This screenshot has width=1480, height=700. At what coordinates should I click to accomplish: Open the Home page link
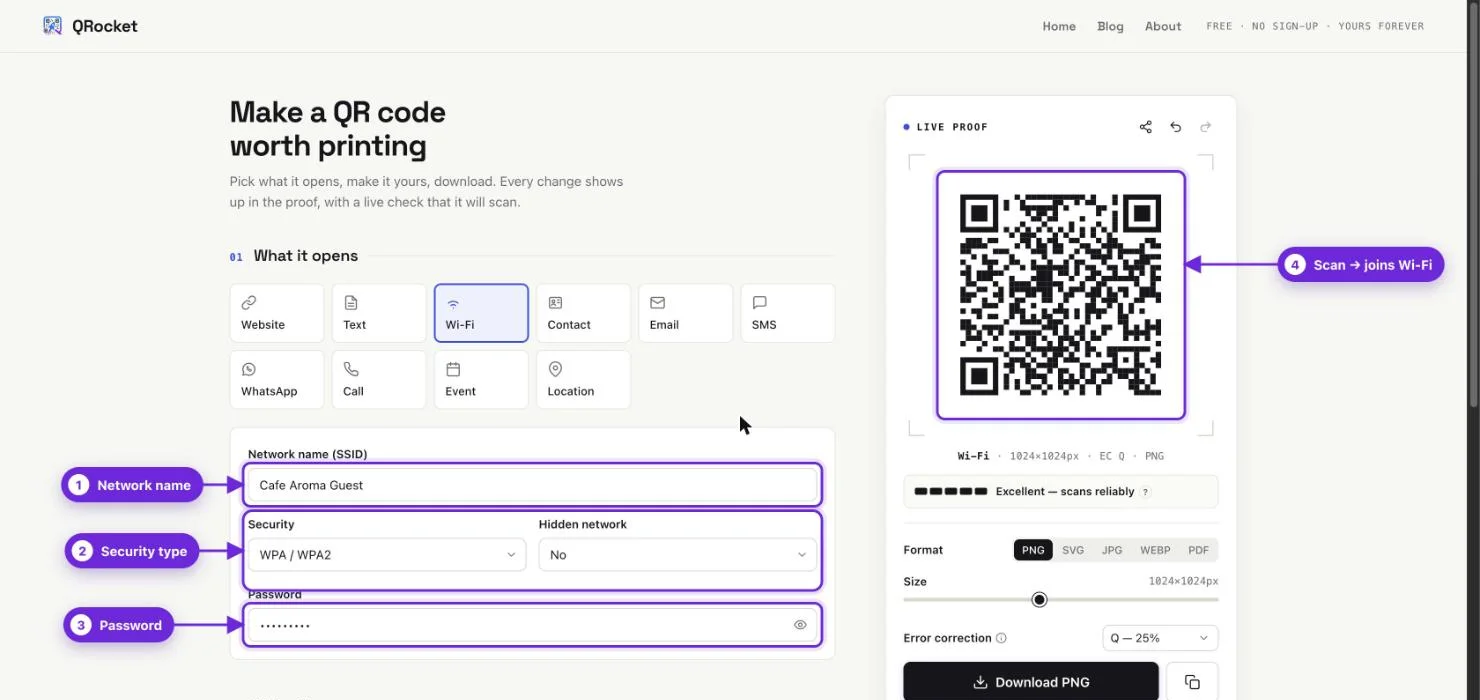coord(1059,26)
